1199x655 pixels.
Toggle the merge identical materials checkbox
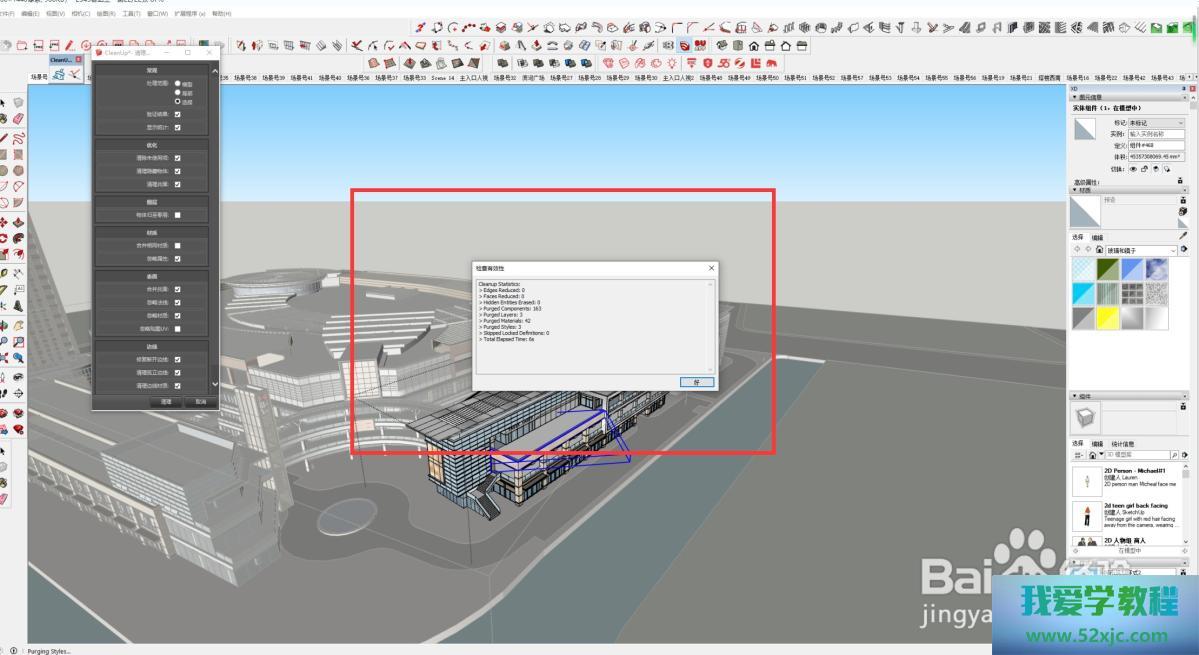click(x=178, y=245)
